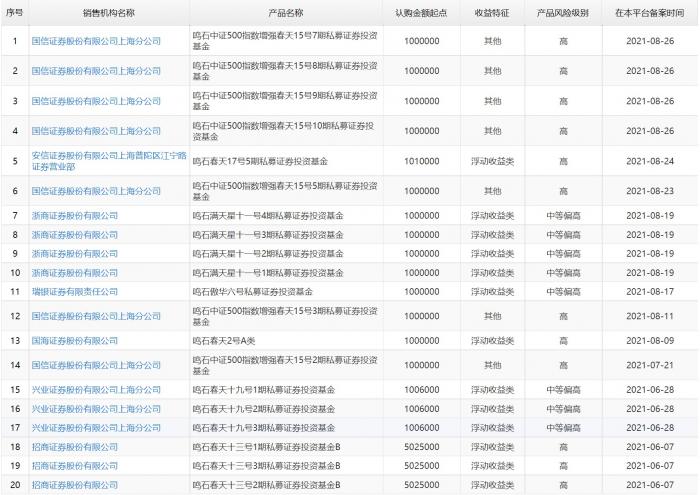700x495 pixels.
Task: Click the 收益特征 column header
Action: (492, 13)
